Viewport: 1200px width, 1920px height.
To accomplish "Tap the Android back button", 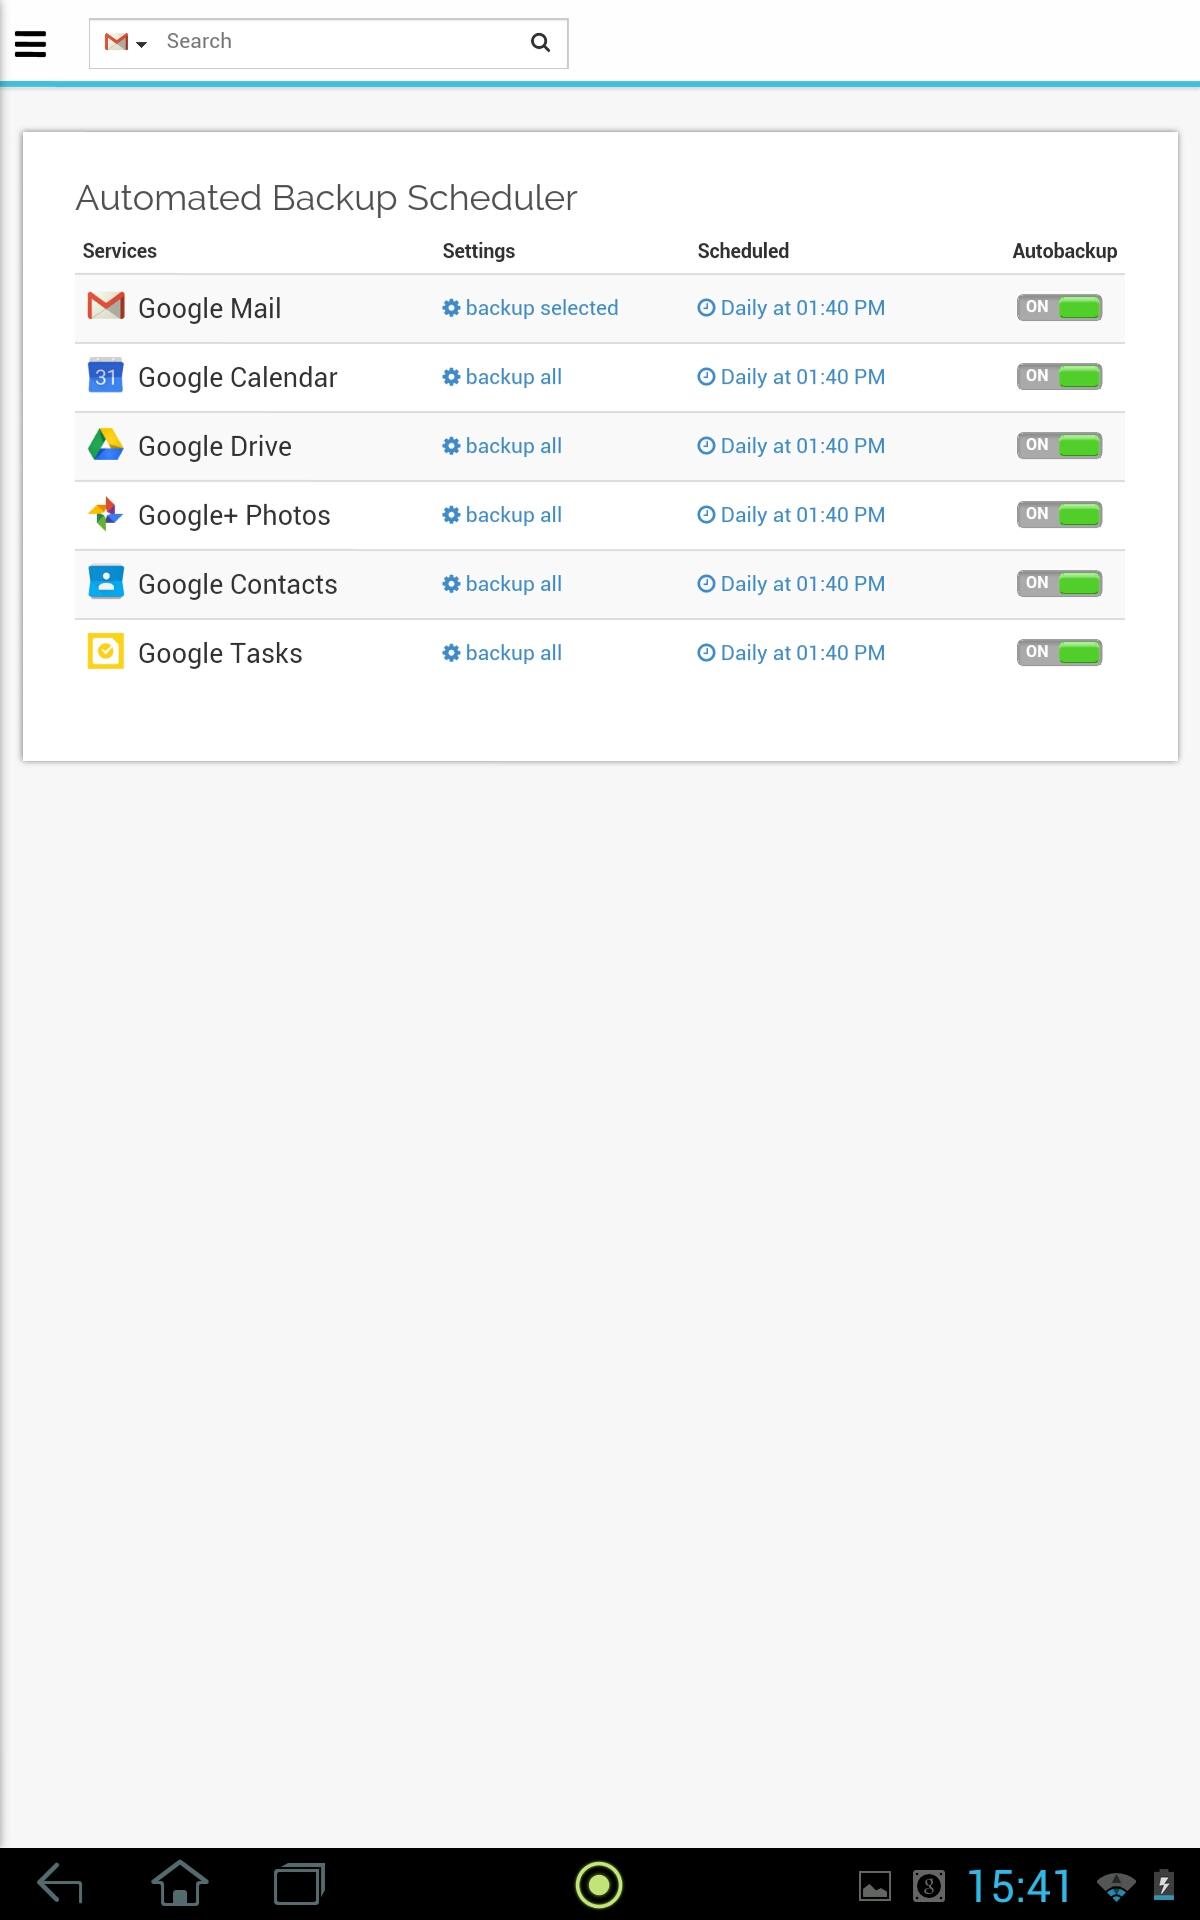I will pyautogui.click(x=60, y=1885).
